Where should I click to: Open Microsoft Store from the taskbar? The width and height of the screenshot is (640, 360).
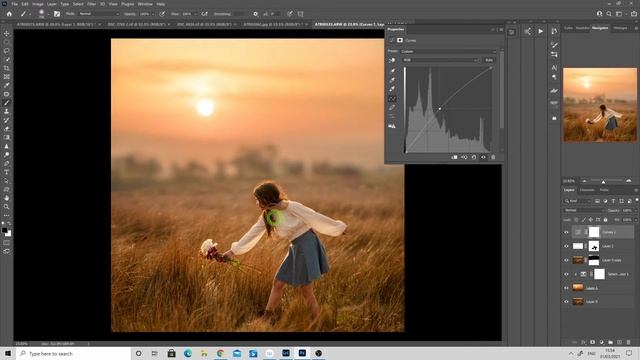pos(171,353)
